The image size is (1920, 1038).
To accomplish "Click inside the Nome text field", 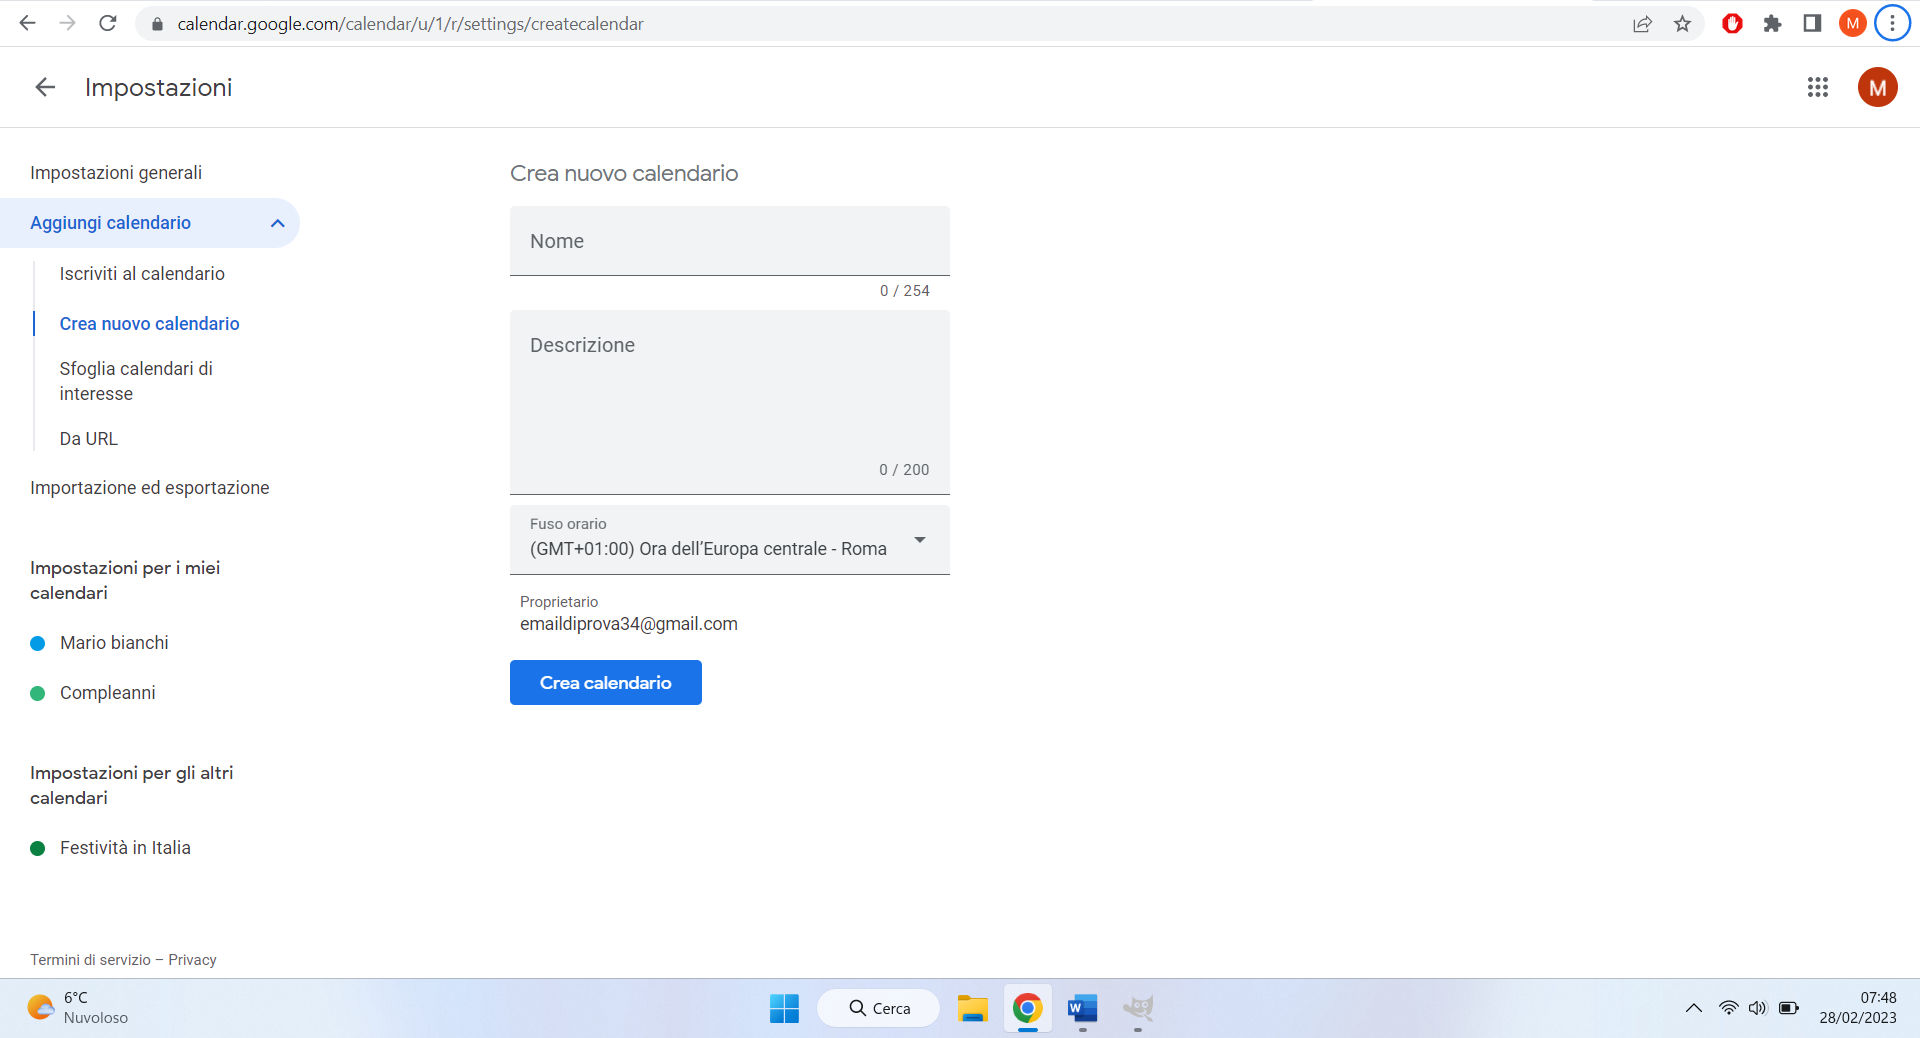I will 729,241.
